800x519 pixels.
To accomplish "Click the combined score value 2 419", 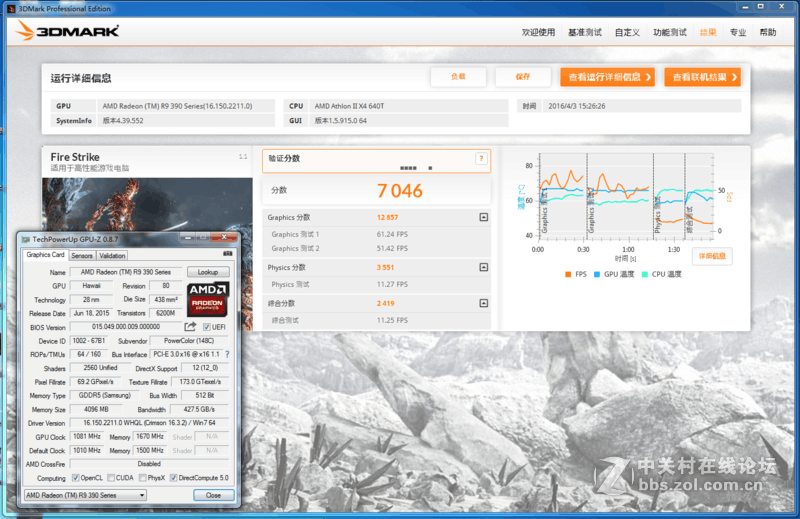I will coord(385,303).
